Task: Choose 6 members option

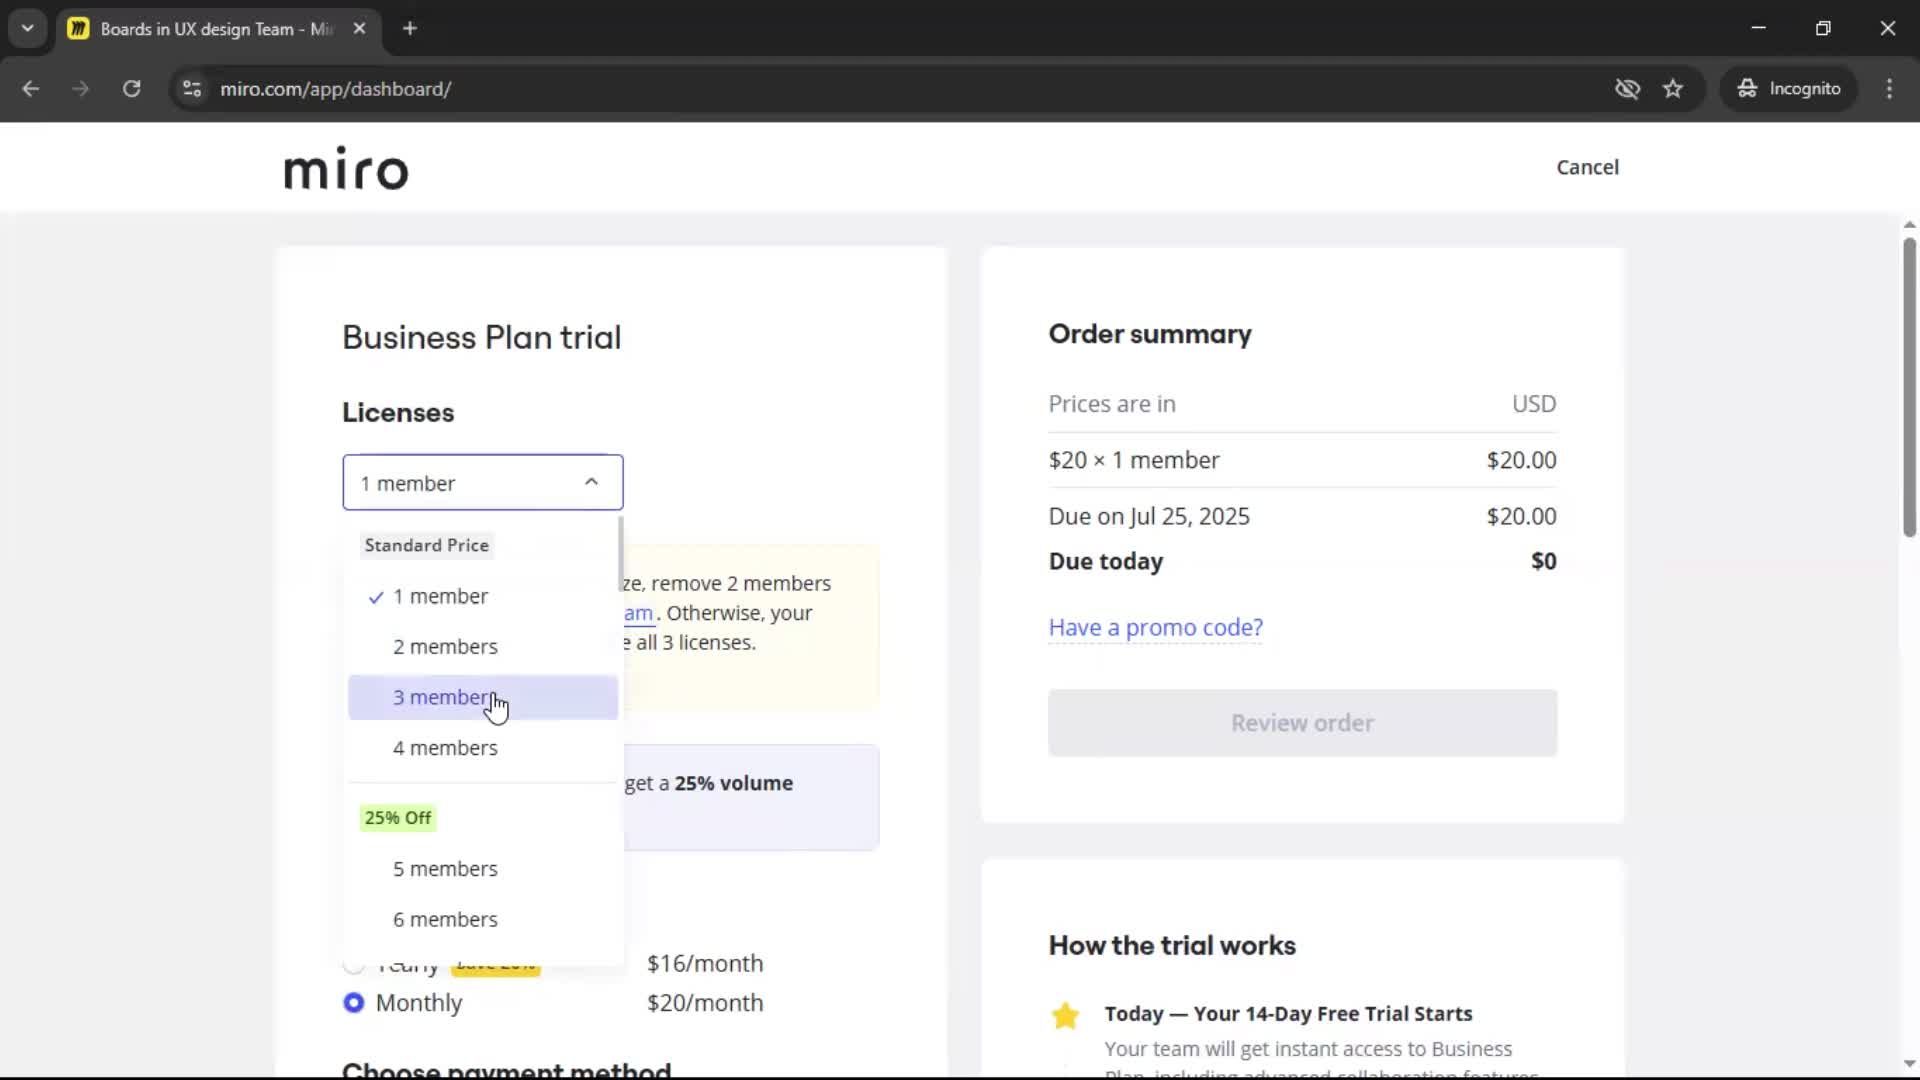Action: click(482, 919)
